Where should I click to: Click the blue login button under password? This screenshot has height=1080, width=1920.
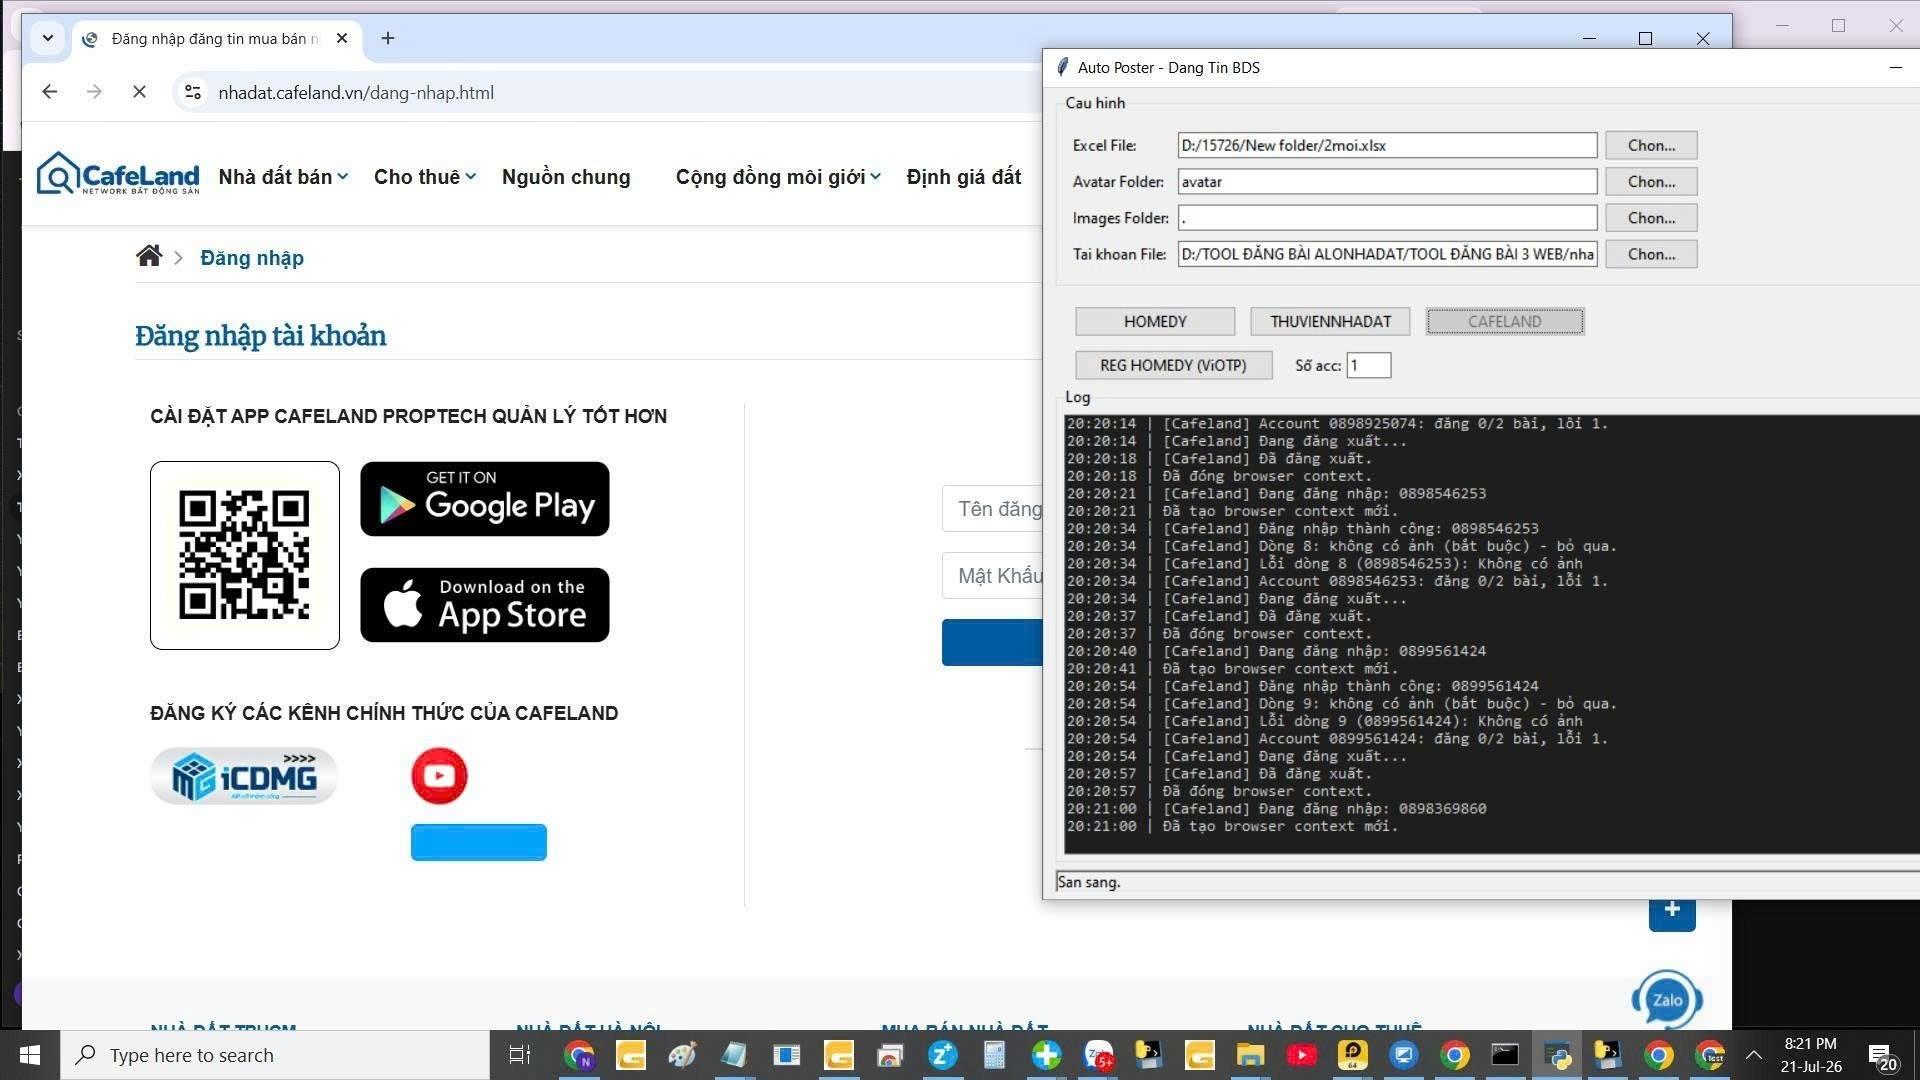tap(992, 642)
